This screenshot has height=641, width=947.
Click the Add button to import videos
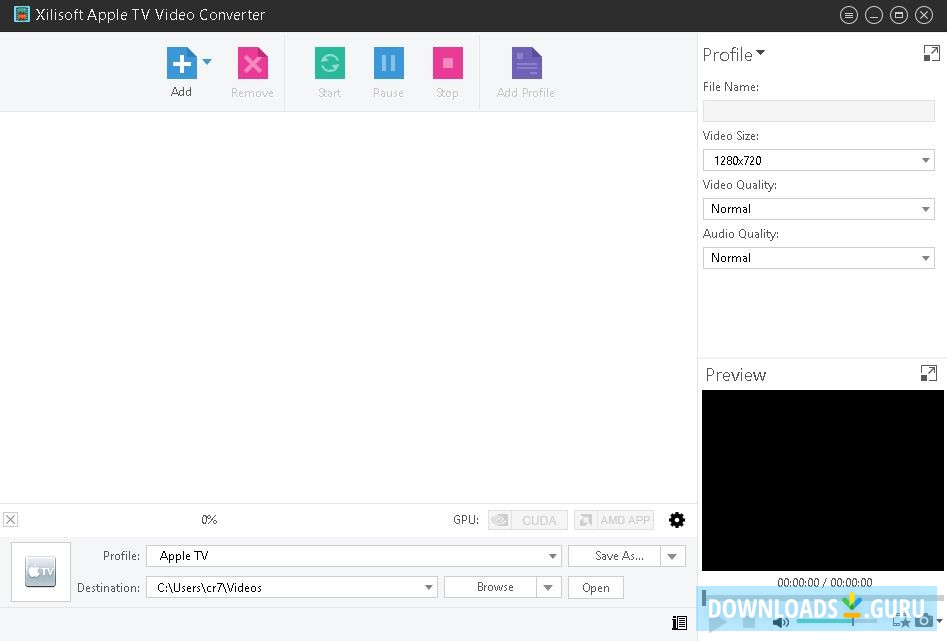tap(181, 63)
